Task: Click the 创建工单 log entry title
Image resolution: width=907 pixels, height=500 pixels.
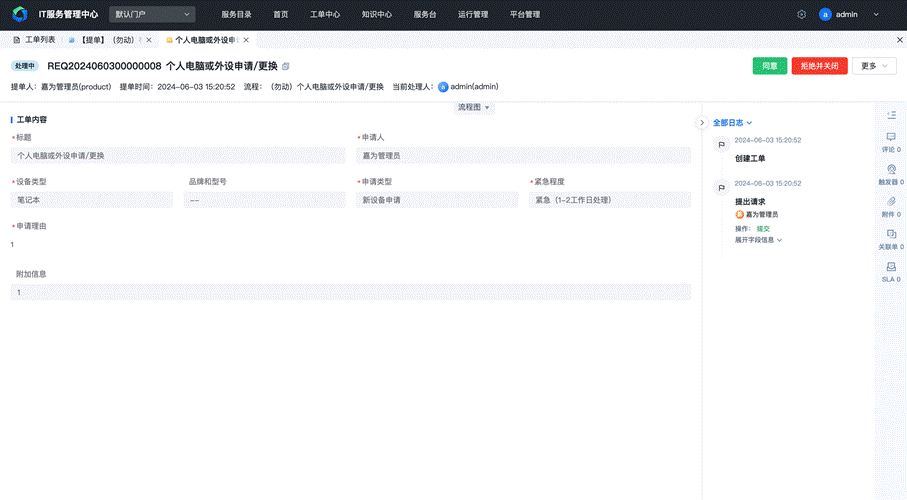Action: [x=750, y=159]
